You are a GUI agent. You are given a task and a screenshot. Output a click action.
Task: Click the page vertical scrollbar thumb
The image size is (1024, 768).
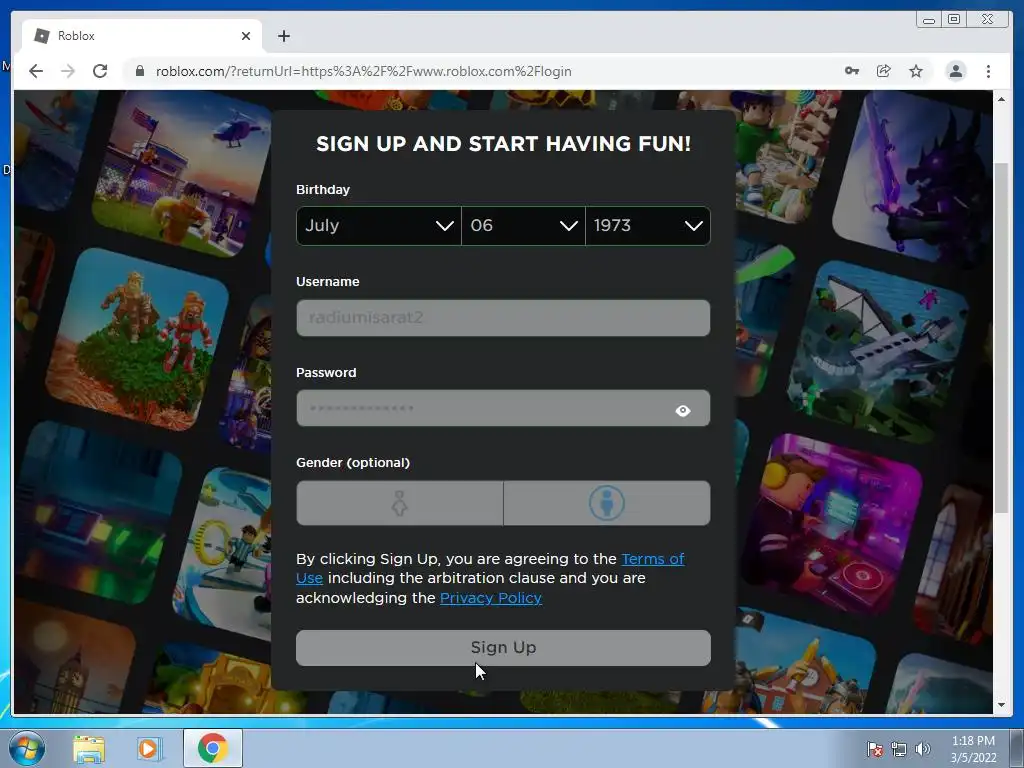(x=1001, y=337)
